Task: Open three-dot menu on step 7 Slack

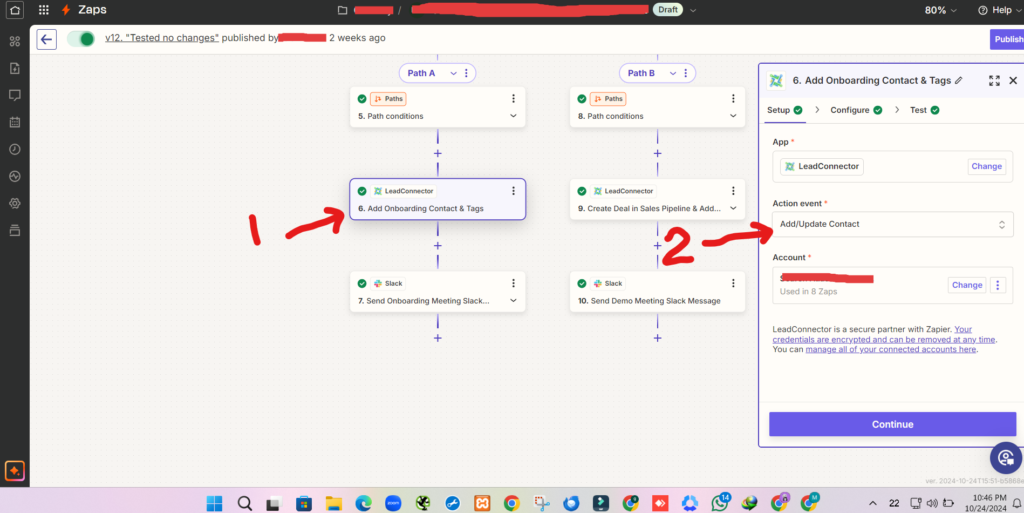Action: click(x=513, y=283)
